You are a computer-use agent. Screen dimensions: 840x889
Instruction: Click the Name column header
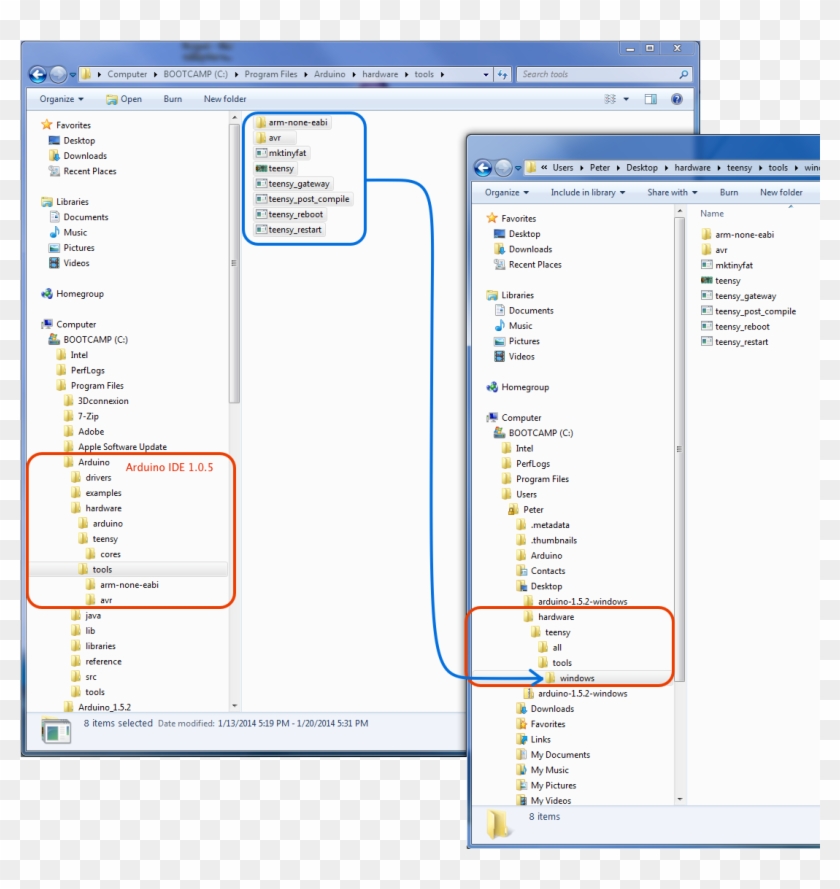[712, 213]
